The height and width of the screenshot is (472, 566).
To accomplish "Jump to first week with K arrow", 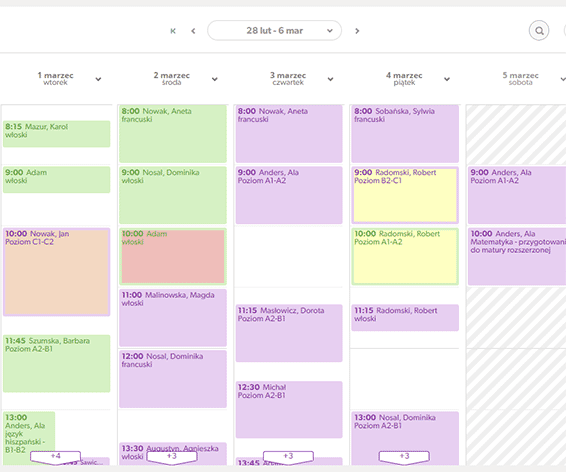I will (x=173, y=31).
